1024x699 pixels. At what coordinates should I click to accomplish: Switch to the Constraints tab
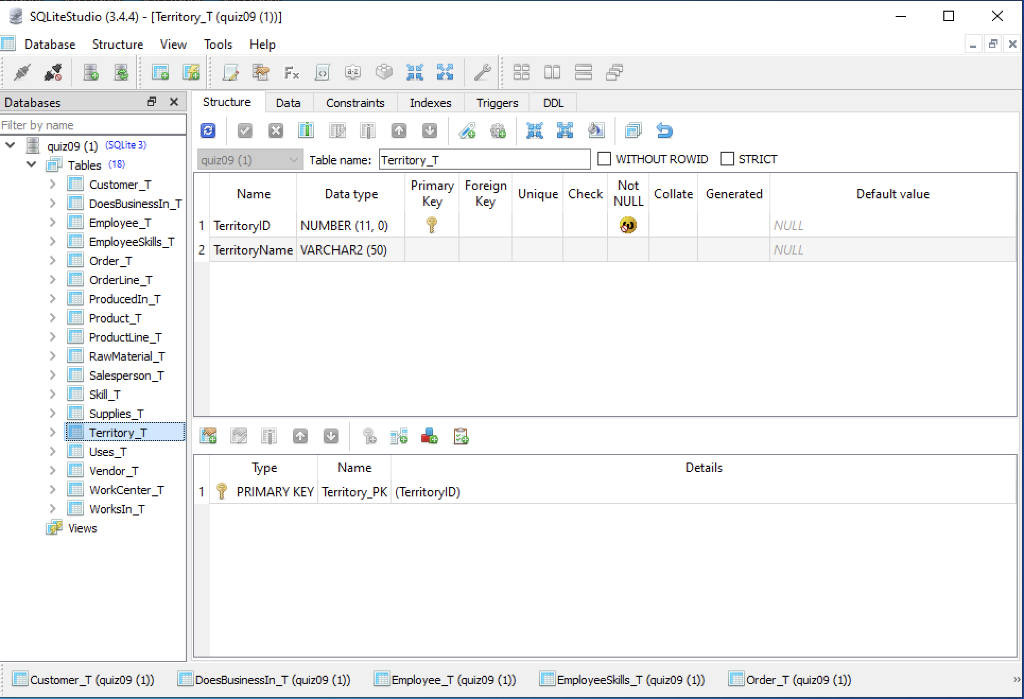point(355,103)
